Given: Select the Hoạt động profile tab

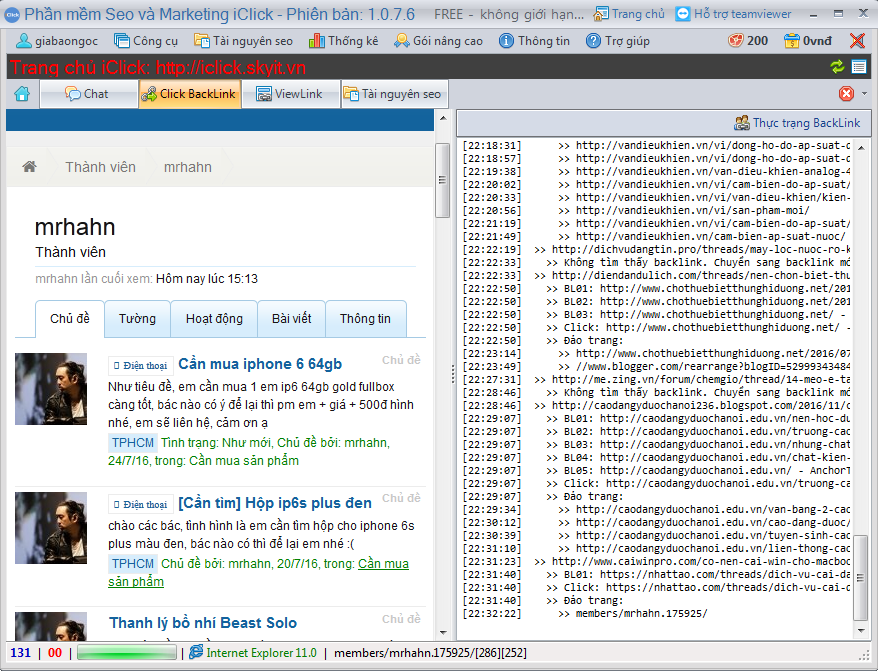Looking at the screenshot, I should (214, 319).
